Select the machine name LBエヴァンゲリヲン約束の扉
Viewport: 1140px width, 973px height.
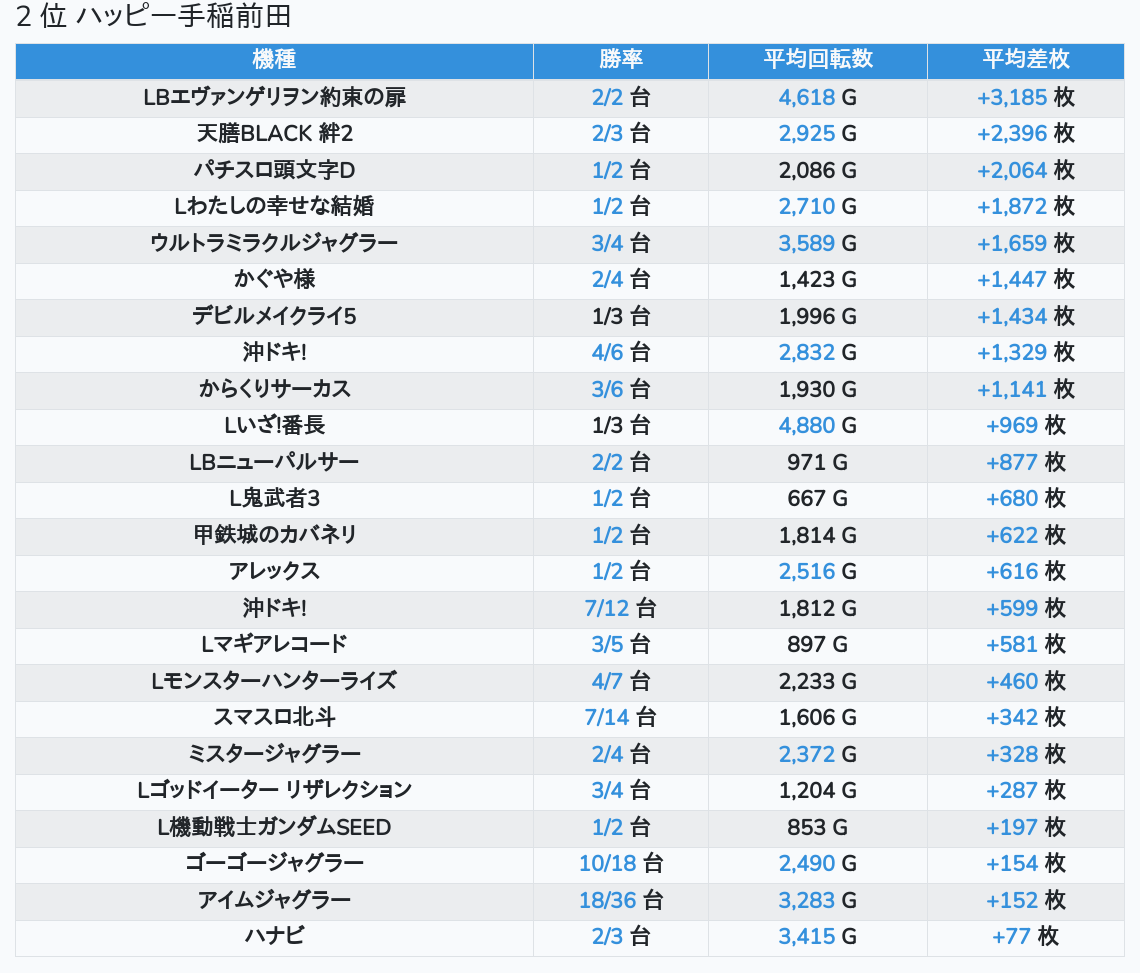(x=274, y=97)
